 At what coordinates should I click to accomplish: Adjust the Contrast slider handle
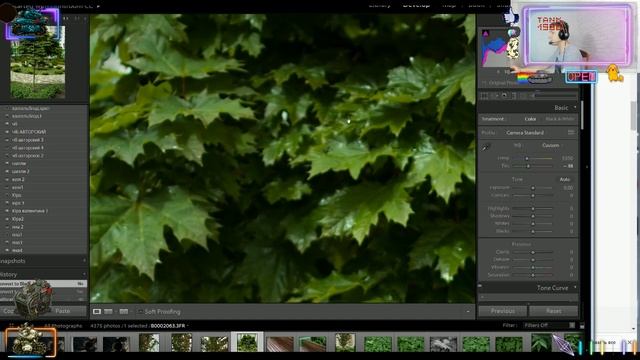[x=533, y=196]
